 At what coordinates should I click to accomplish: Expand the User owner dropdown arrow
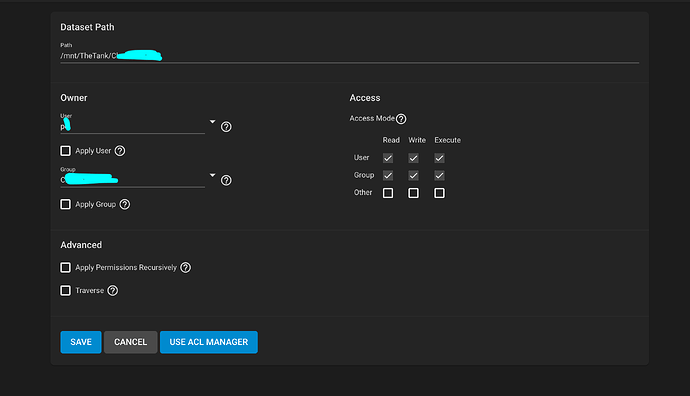point(213,122)
